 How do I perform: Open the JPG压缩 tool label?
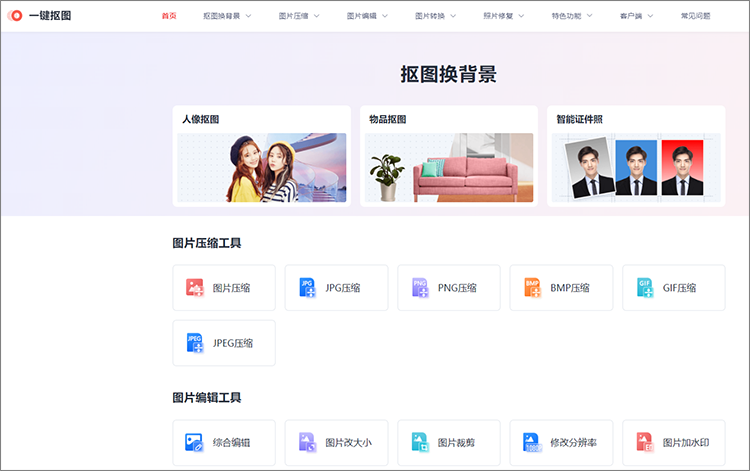click(x=342, y=288)
